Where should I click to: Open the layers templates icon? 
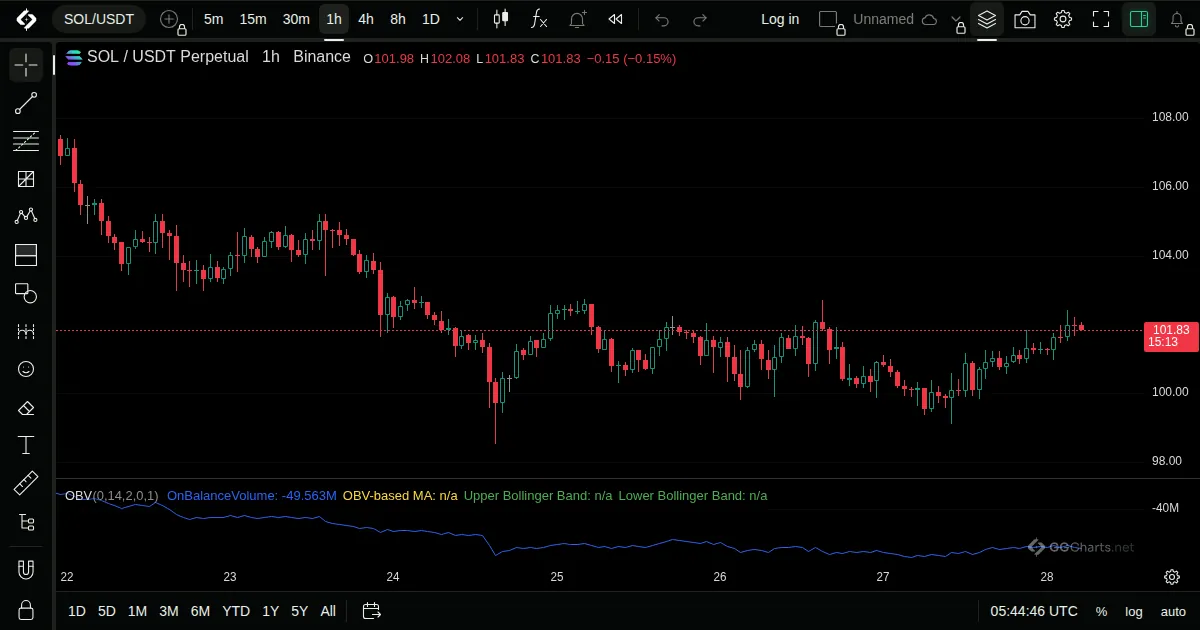[x=987, y=19]
